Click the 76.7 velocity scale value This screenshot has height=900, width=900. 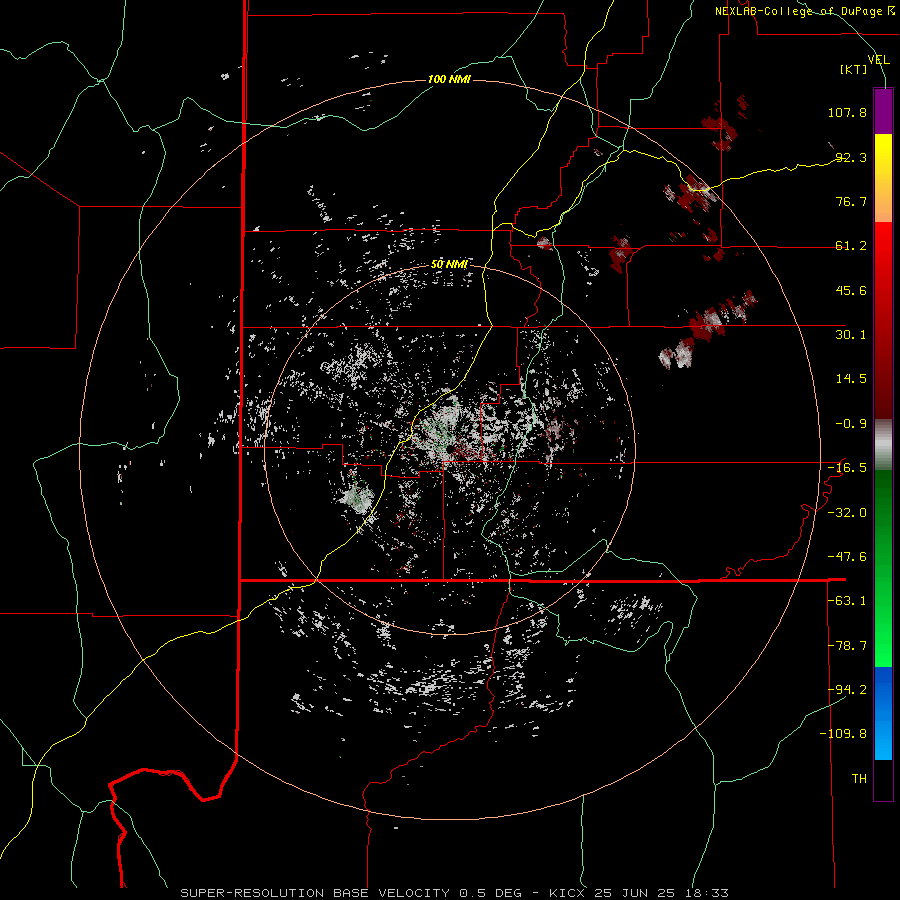tap(851, 201)
